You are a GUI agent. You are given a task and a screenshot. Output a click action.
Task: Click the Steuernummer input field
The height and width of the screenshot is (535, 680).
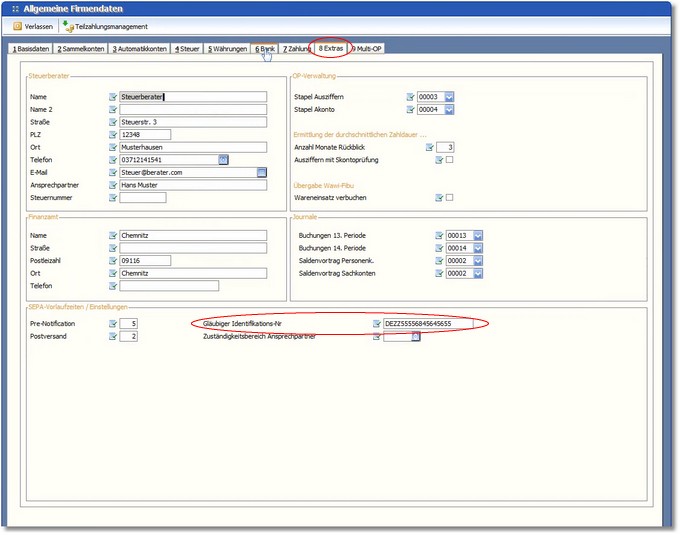(143, 198)
